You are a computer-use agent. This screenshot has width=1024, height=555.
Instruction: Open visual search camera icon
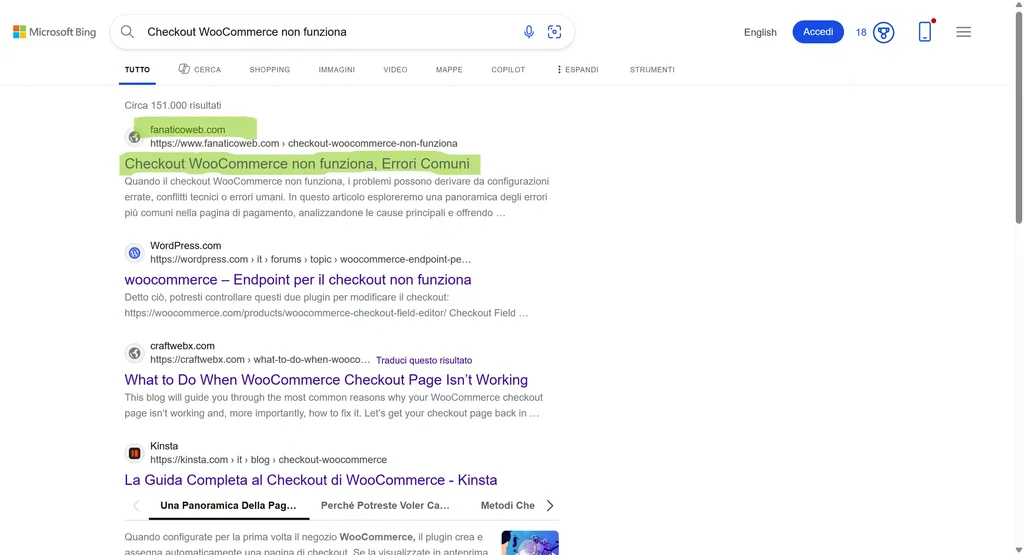[555, 32]
